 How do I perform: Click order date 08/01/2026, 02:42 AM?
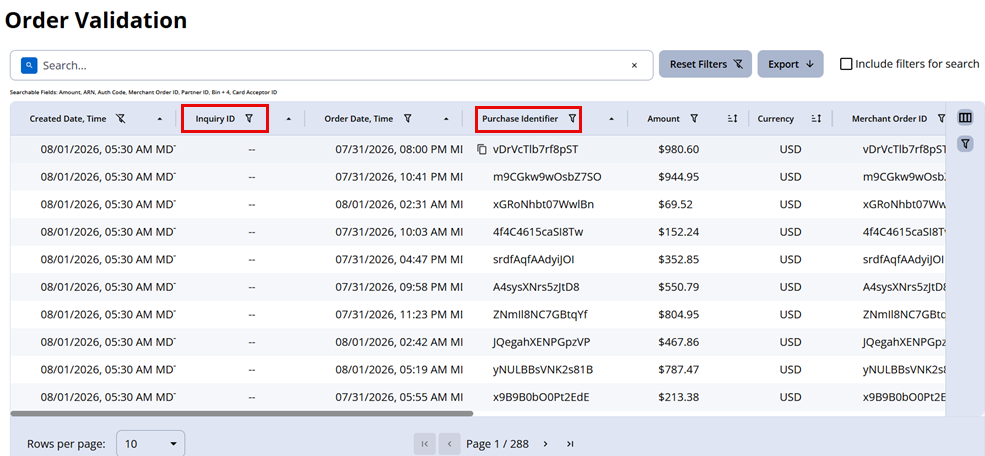(x=399, y=343)
